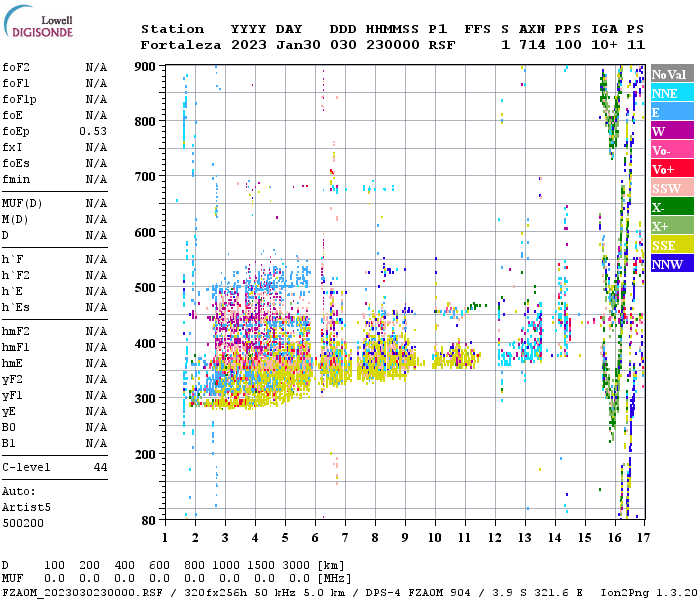The height and width of the screenshot is (600, 700).
Task: Select the NoVal gray legend swatch
Action: coord(672,74)
